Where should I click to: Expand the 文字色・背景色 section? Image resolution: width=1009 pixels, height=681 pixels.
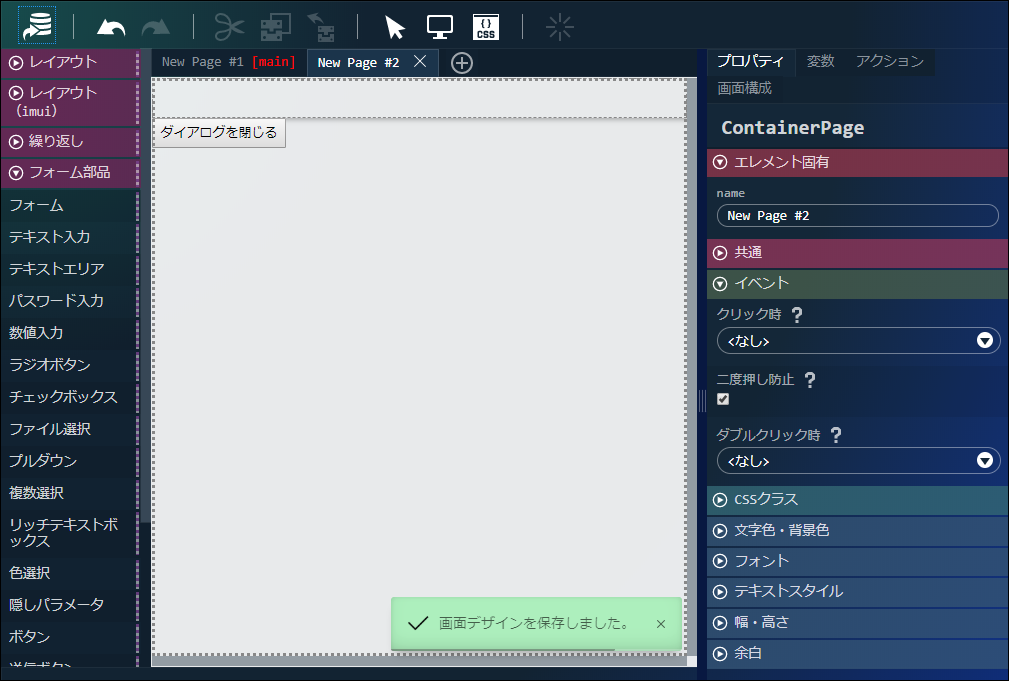857,530
